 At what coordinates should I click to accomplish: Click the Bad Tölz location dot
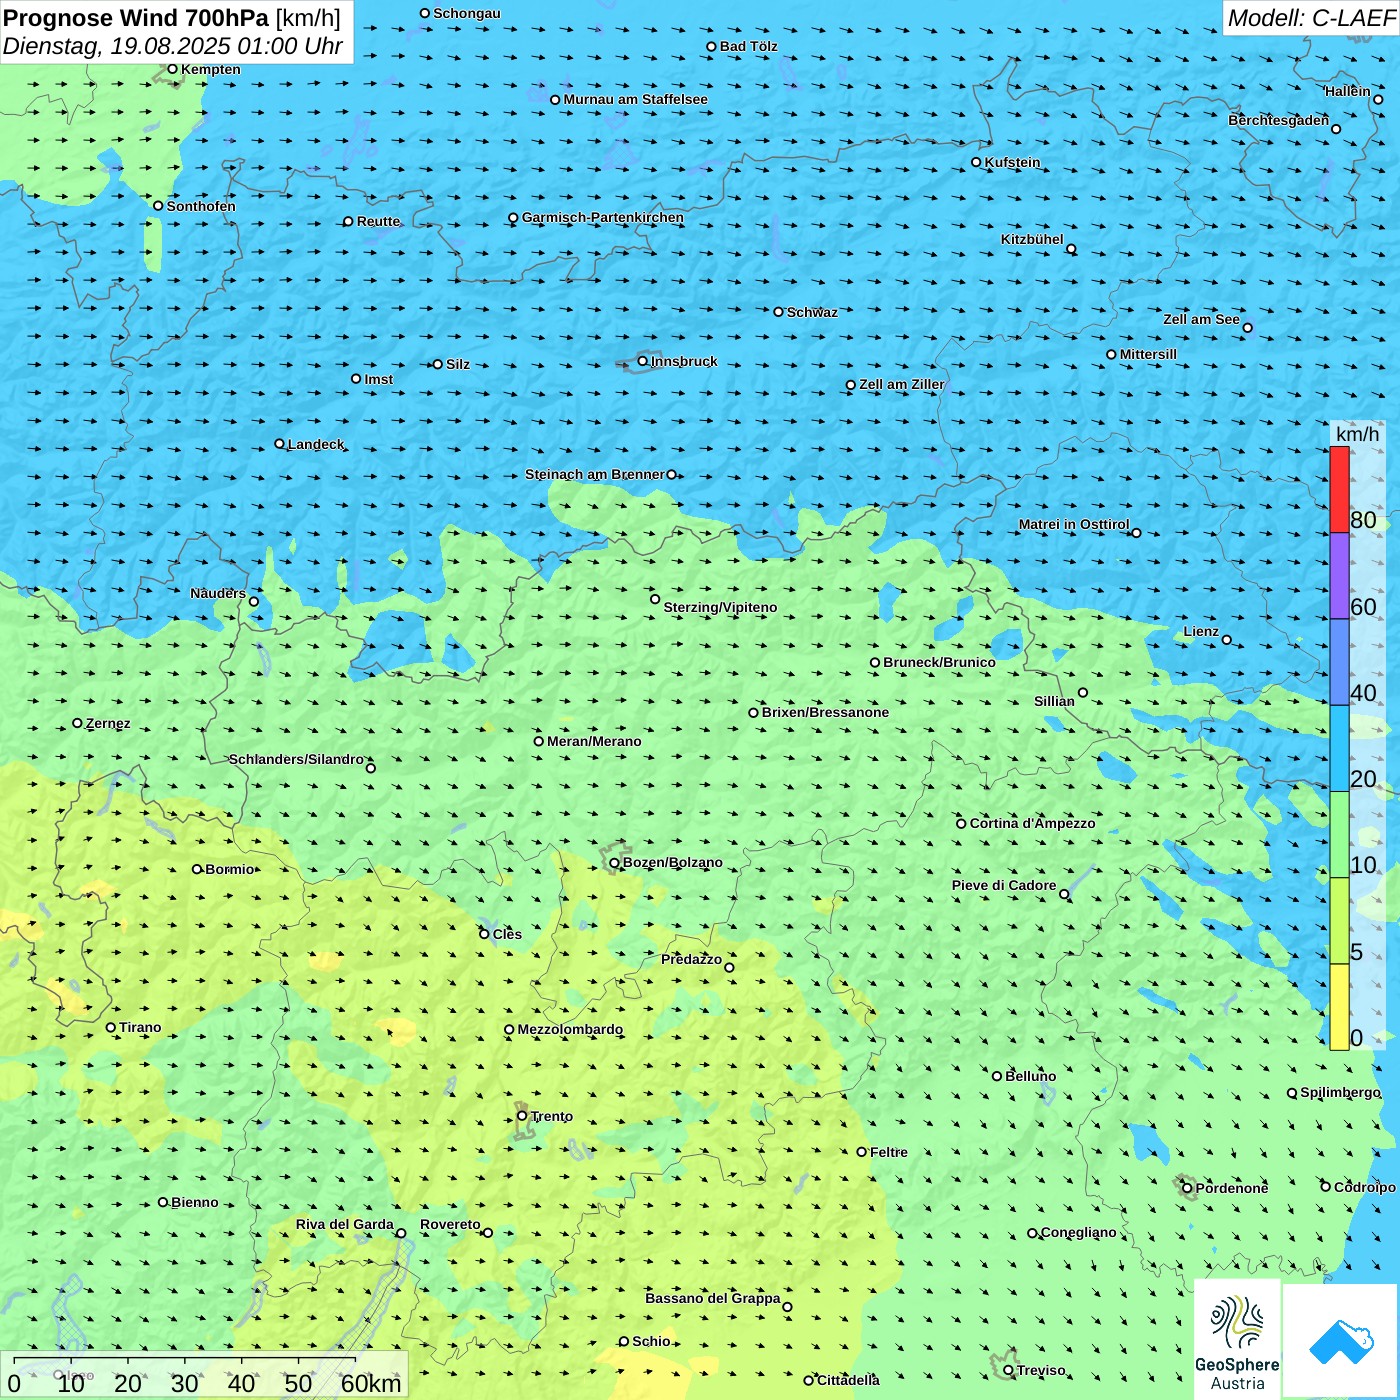click(x=712, y=46)
